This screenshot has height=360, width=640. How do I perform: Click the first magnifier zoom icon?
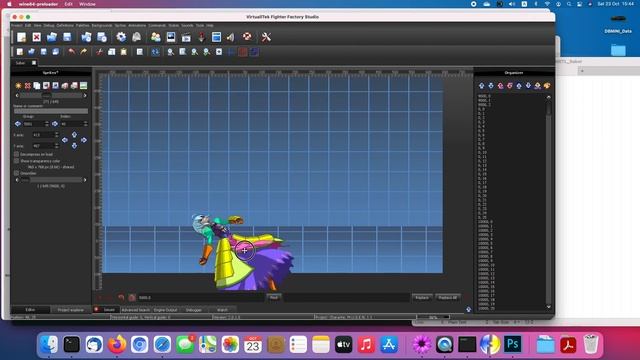(x=171, y=52)
